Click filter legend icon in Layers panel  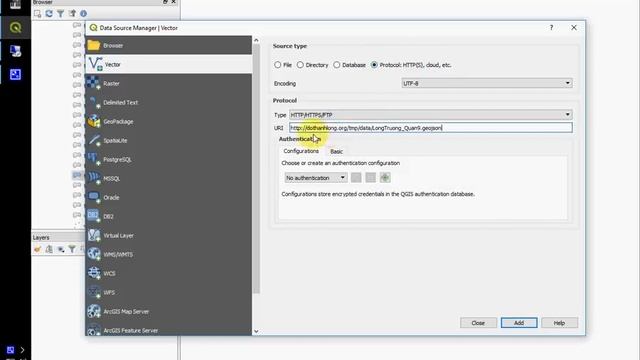(x=72, y=249)
